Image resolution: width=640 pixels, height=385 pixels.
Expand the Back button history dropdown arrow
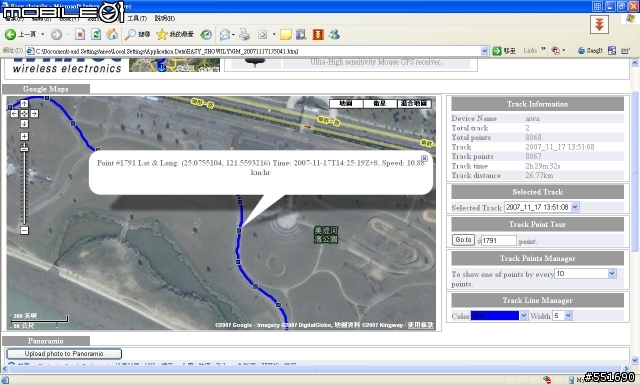[x=42, y=35]
